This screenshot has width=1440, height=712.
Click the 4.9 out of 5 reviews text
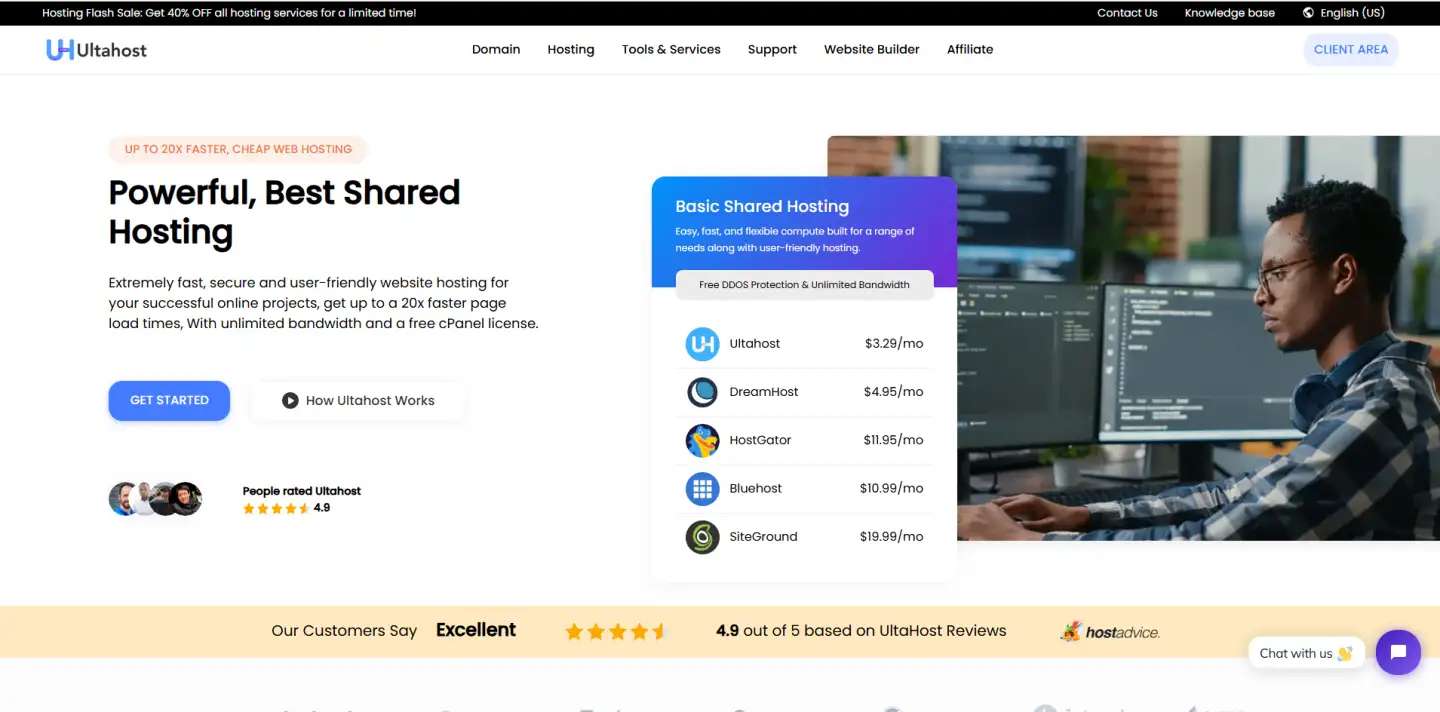(x=861, y=631)
